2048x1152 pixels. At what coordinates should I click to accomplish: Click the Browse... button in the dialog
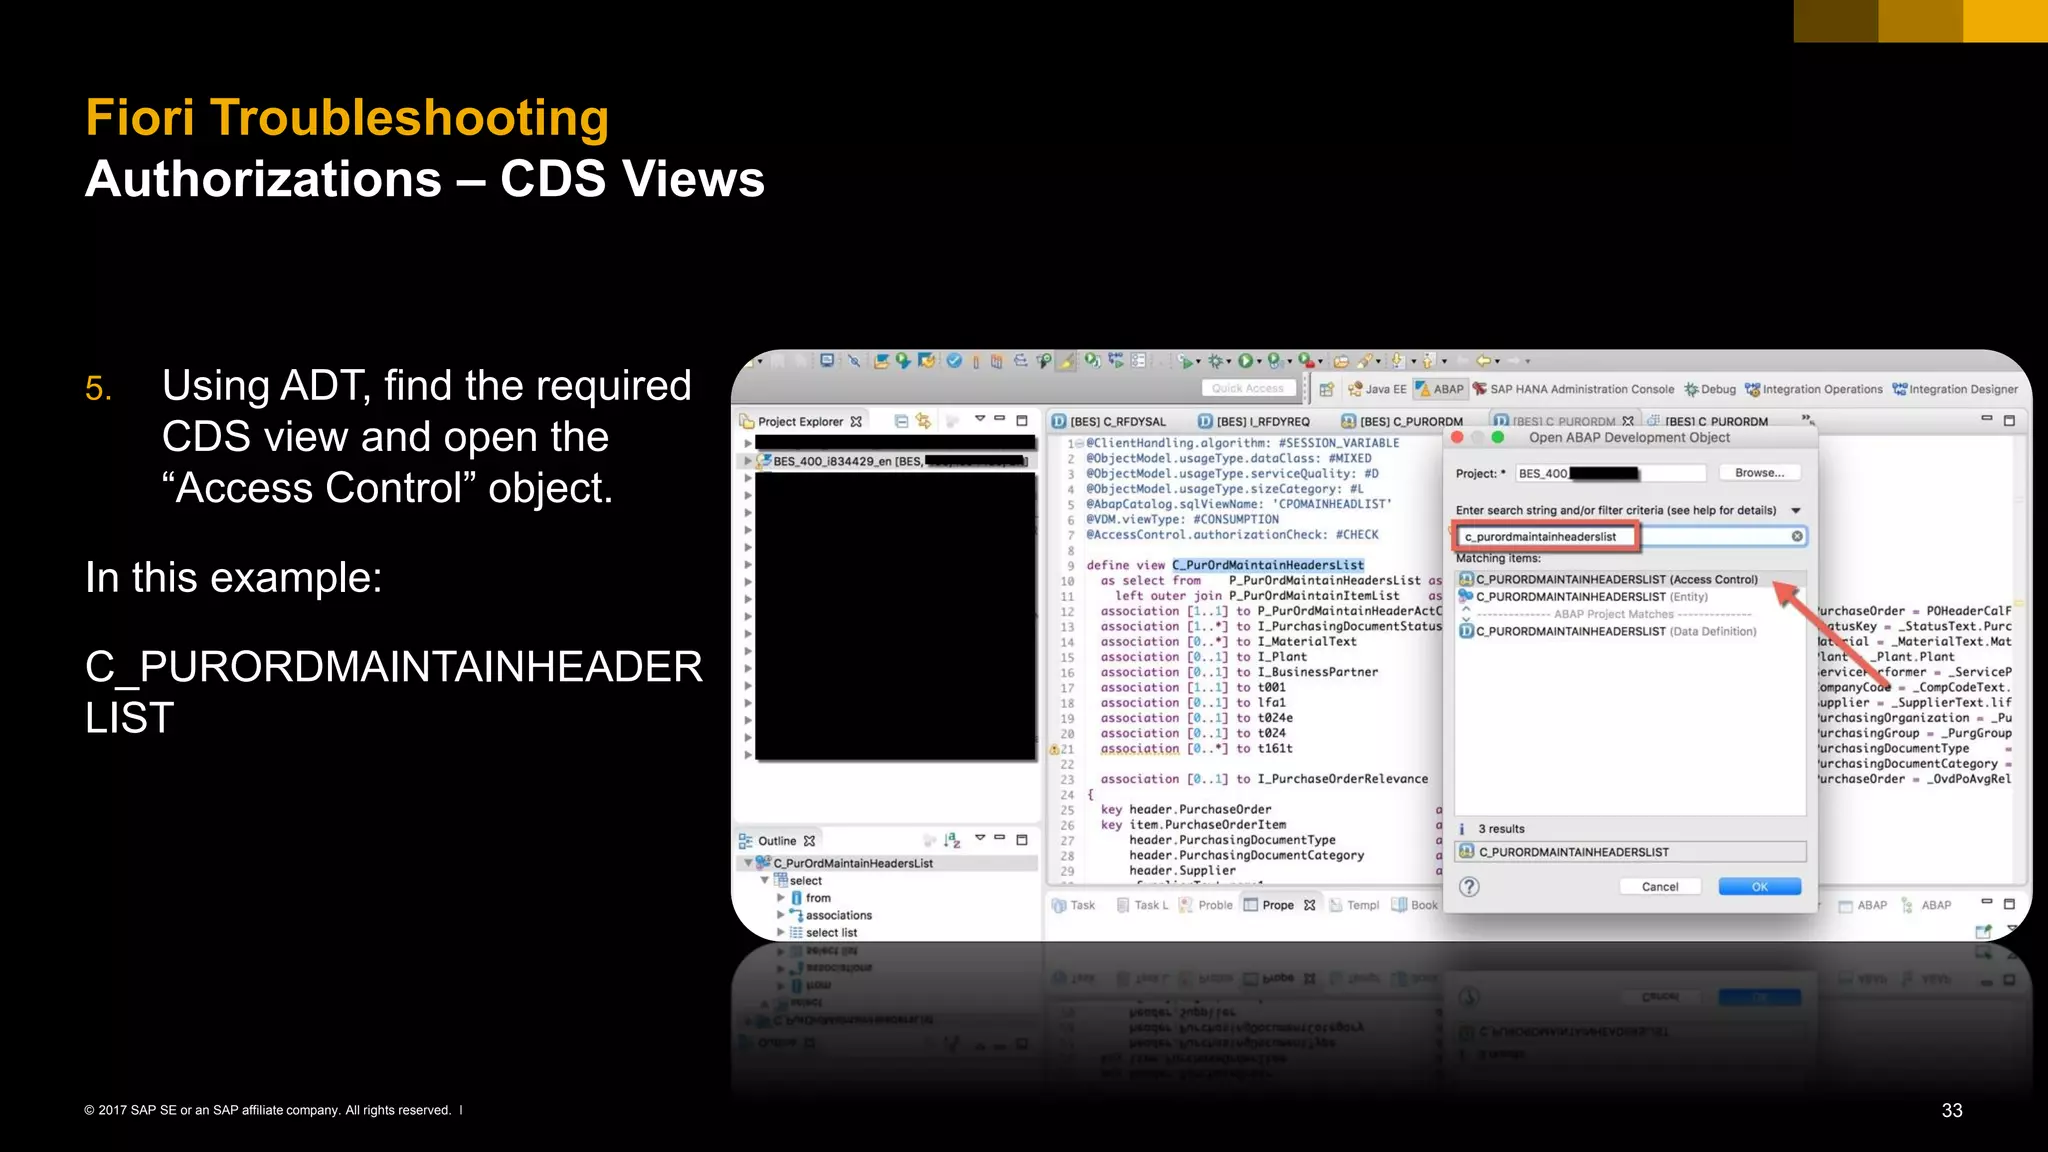(x=1759, y=473)
